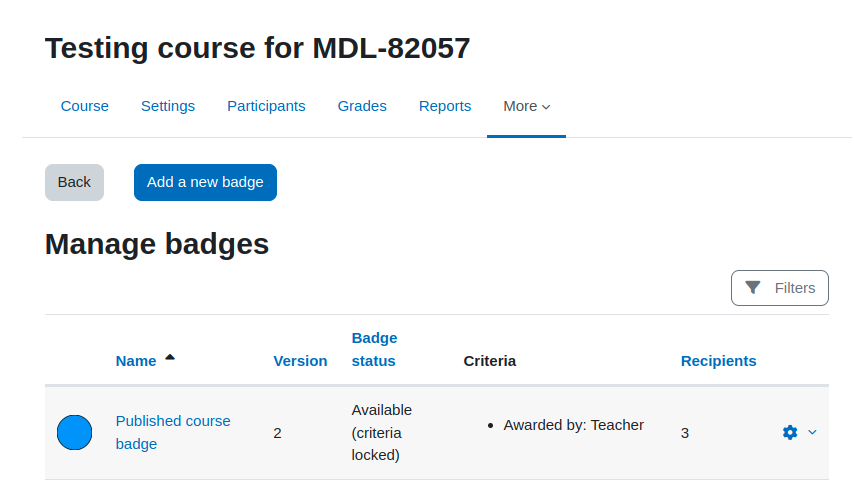The height and width of the screenshot is (496, 854).
Task: Expand the More menu chevron
Action: (546, 107)
